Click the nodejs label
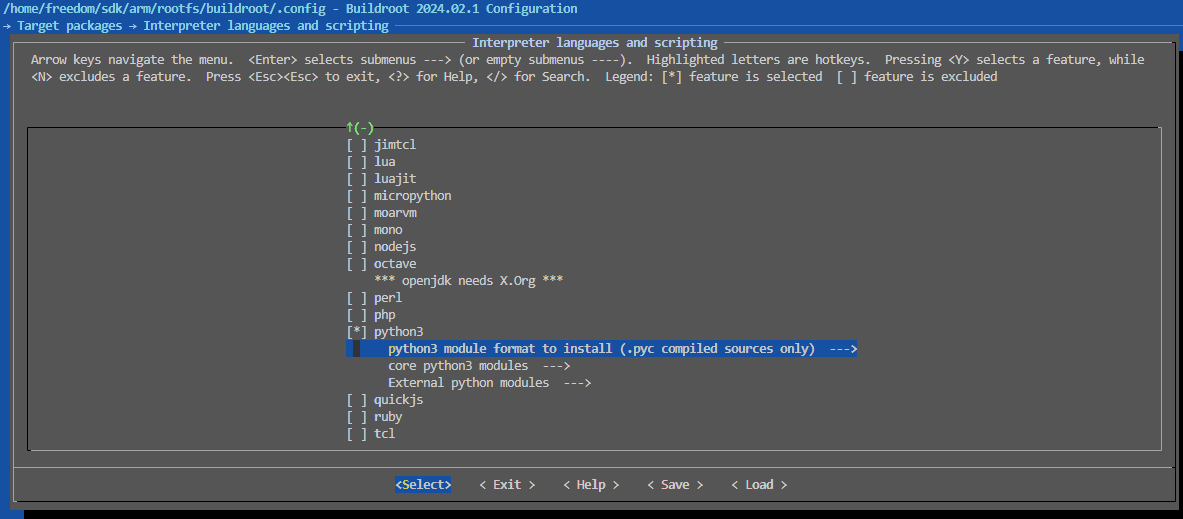 pyautogui.click(x=395, y=247)
